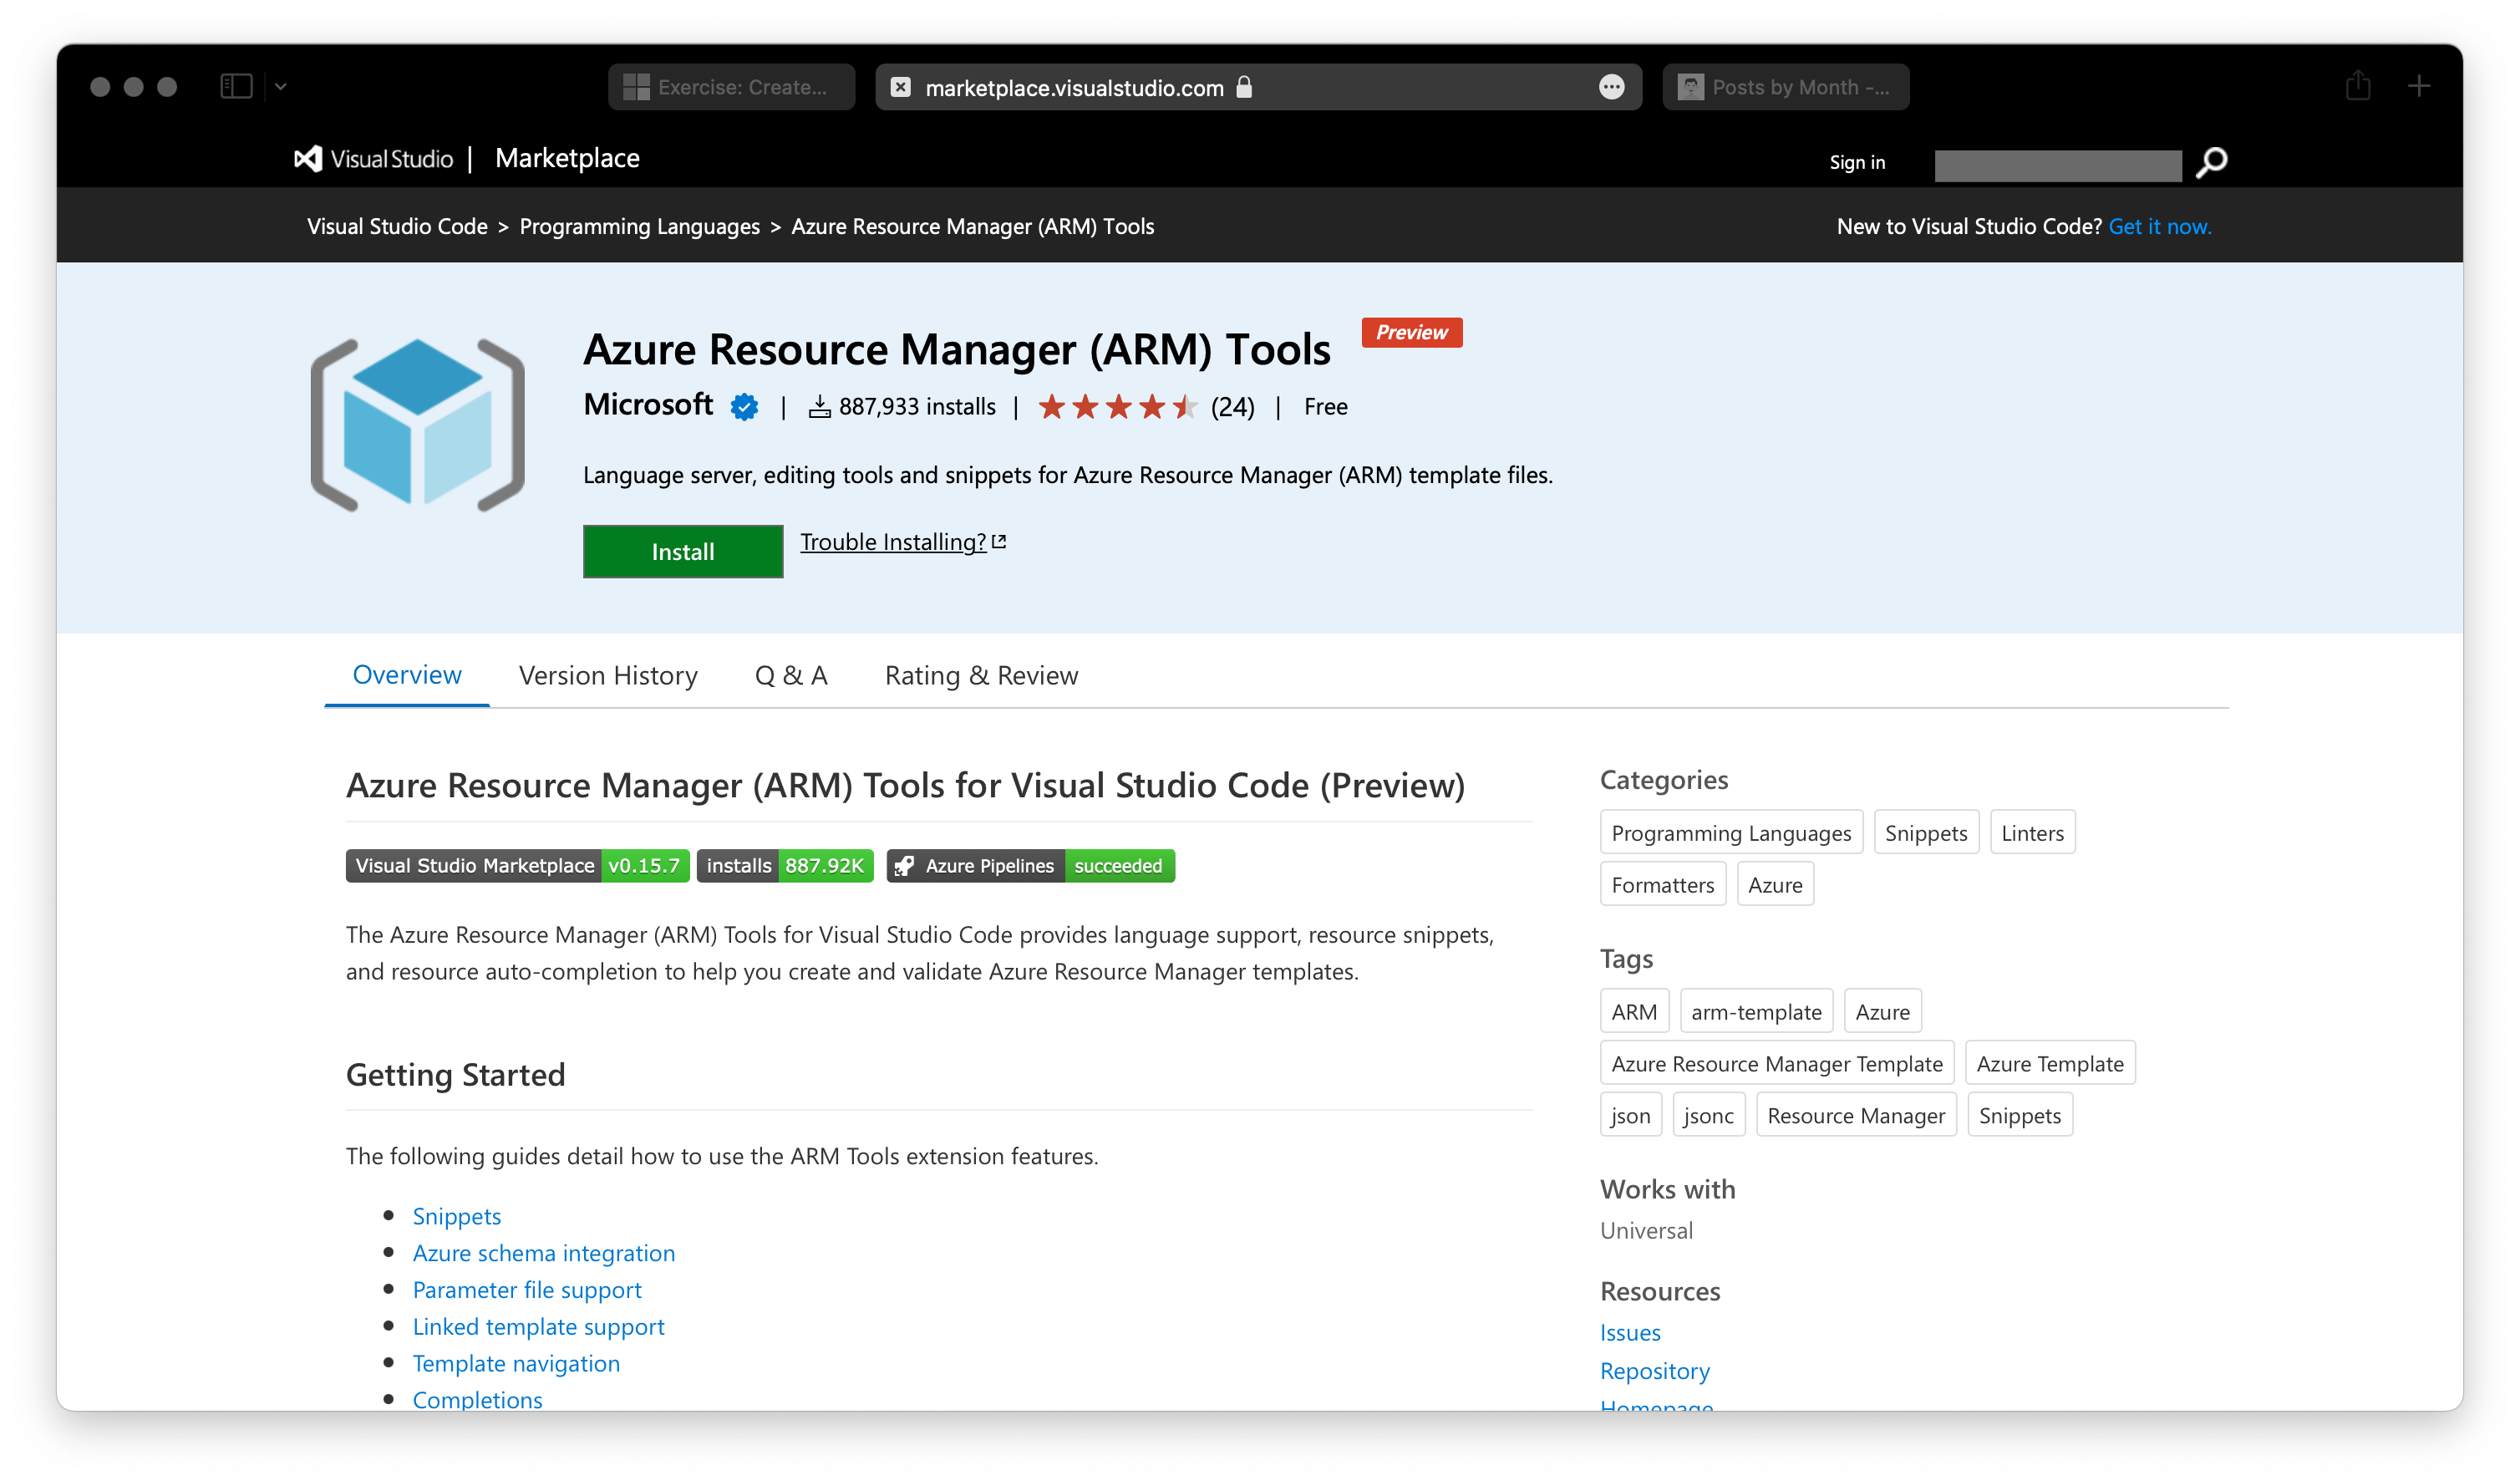2520x1481 pixels.
Task: Open Azure schema integration link
Action: [544, 1253]
